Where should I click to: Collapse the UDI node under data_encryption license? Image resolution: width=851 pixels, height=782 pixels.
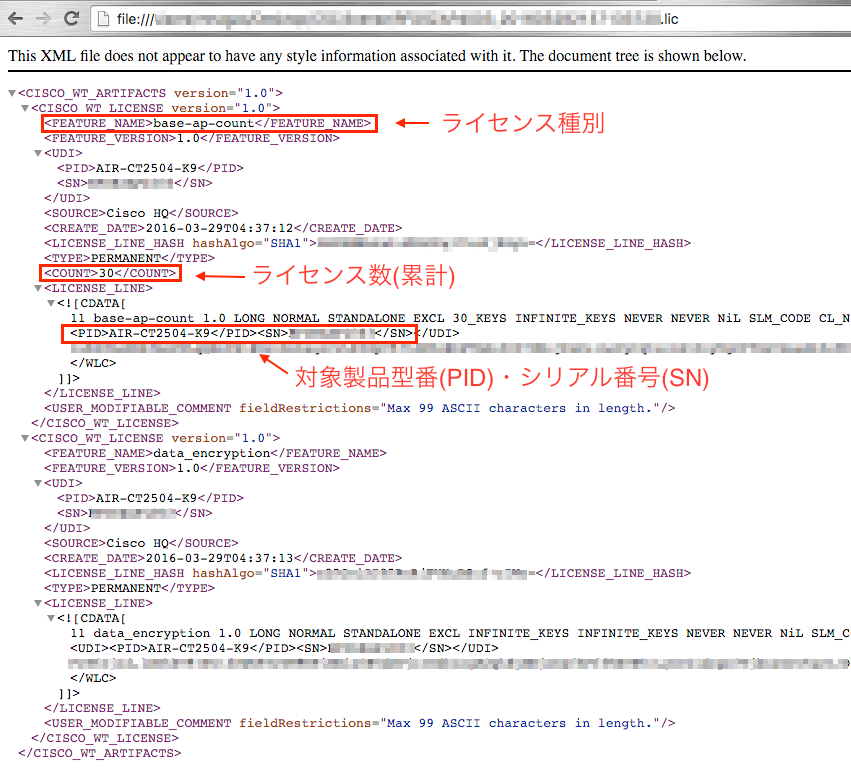[38, 483]
